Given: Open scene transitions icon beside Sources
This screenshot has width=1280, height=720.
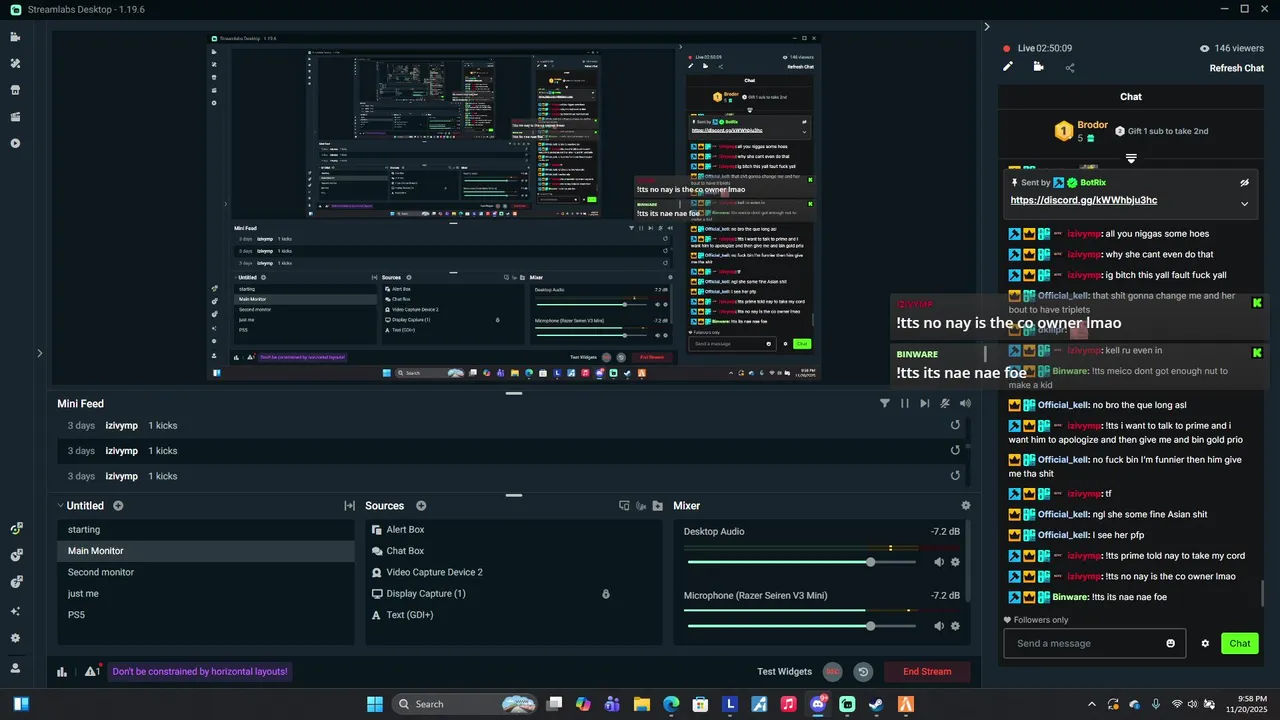Looking at the screenshot, I should coord(349,506).
